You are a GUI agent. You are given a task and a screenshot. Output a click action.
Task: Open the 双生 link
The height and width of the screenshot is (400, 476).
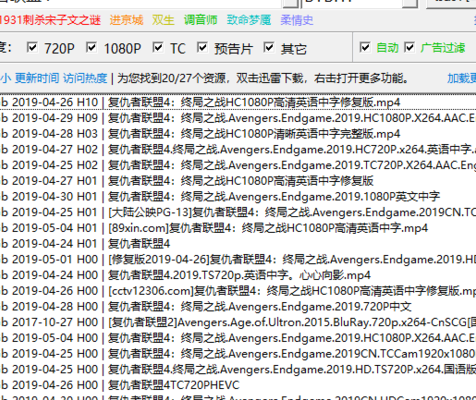[163, 20]
